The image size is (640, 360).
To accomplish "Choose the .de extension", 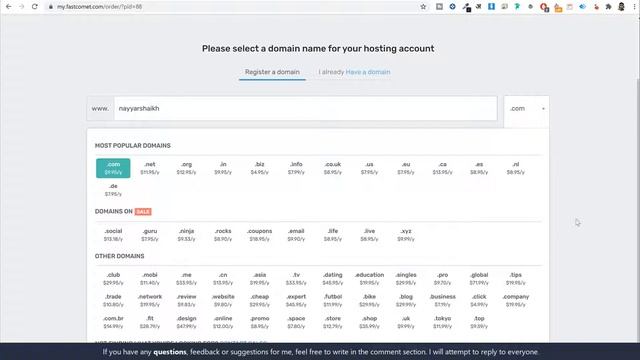I will (113, 190).
